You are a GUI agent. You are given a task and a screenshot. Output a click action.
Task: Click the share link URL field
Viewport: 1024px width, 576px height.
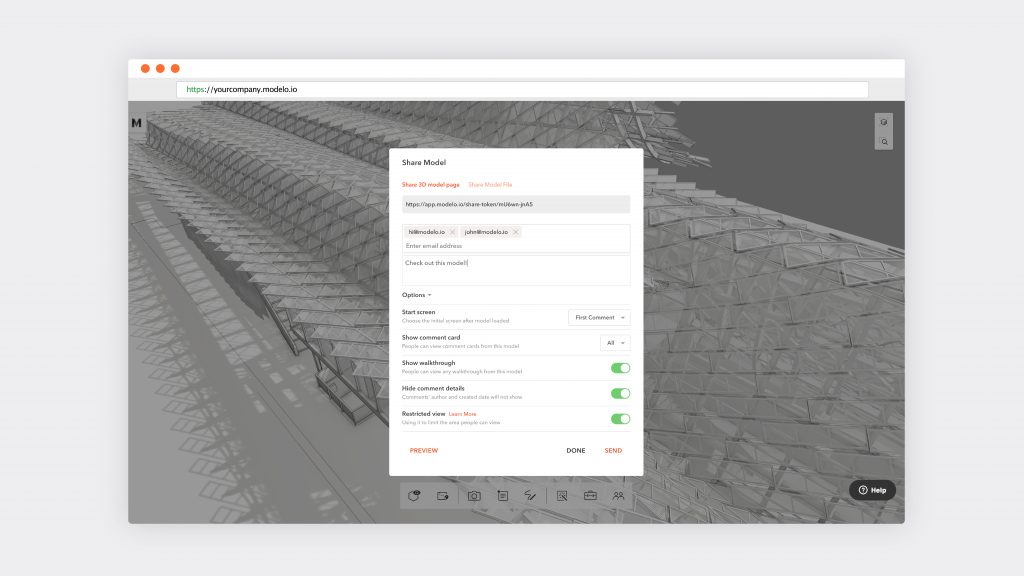coord(516,204)
